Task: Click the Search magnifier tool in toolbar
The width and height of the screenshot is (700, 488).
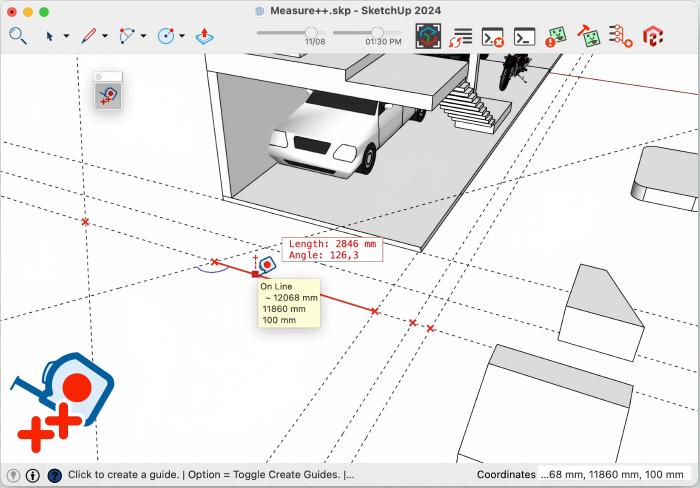Action: 18,36
